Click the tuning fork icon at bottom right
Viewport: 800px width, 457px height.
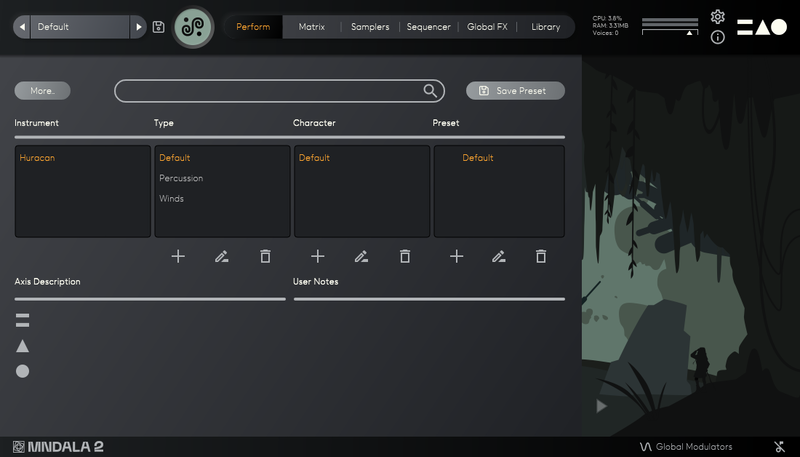[x=779, y=446]
